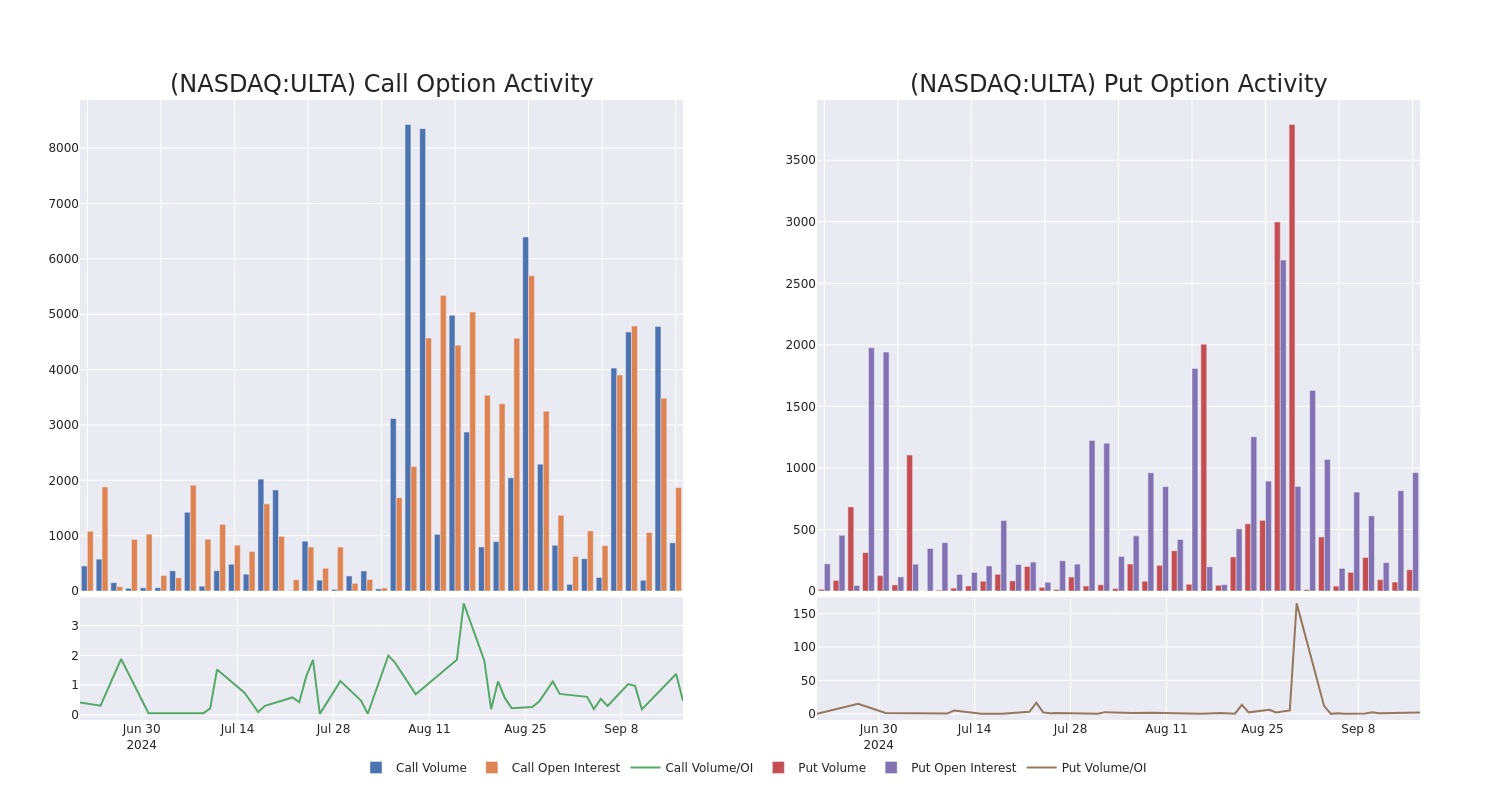Click the 'Jul 28' label under put chart

click(1070, 729)
